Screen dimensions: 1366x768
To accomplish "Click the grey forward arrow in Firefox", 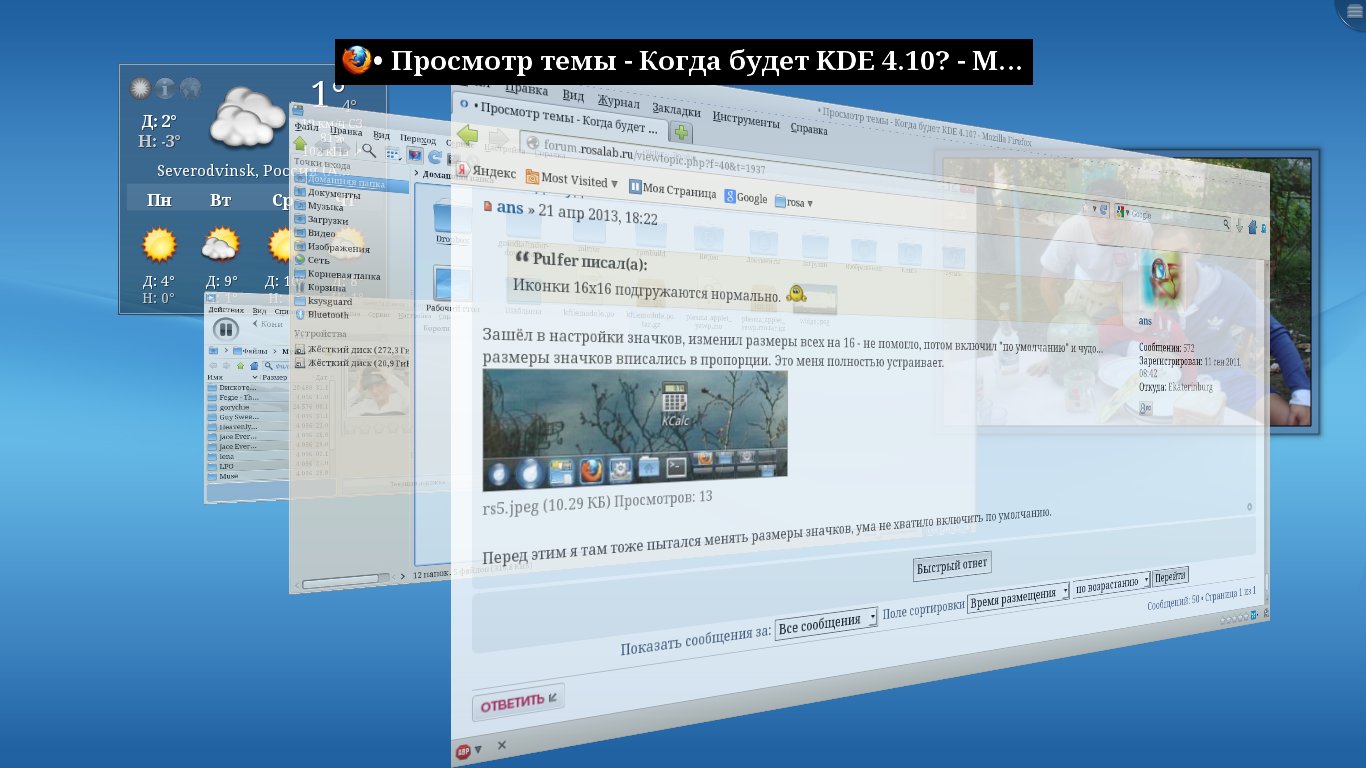I will click(497, 136).
